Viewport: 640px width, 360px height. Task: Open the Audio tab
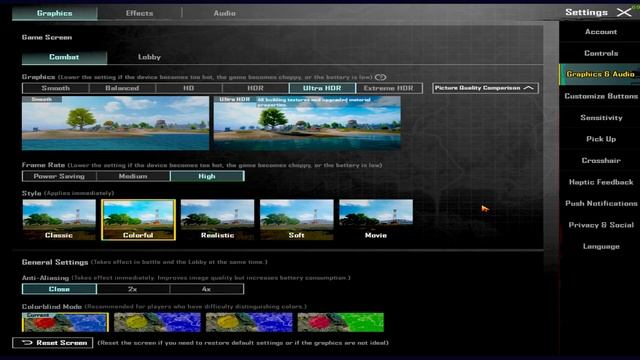(x=224, y=13)
